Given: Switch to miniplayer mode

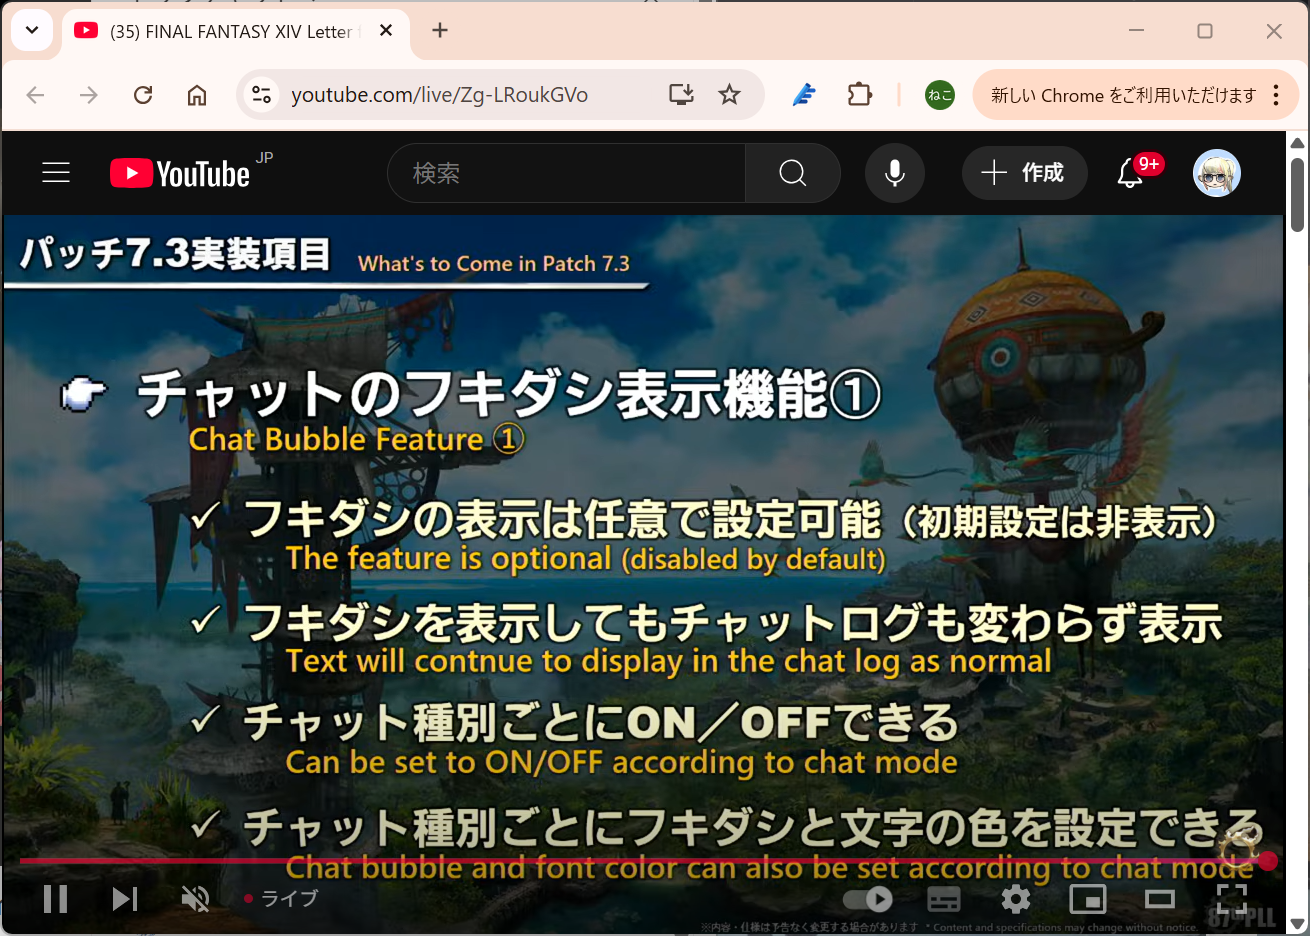Looking at the screenshot, I should tap(1088, 899).
